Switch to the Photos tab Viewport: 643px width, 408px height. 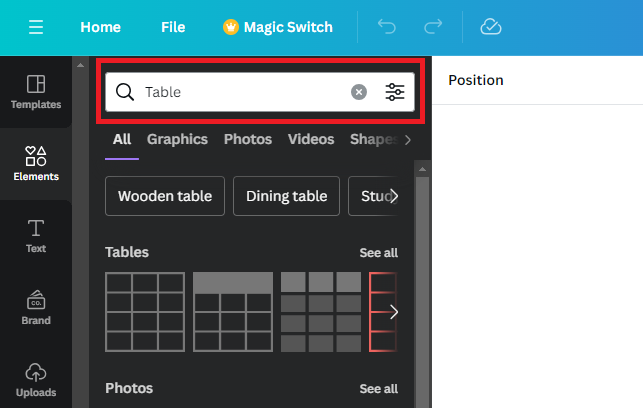[248, 139]
